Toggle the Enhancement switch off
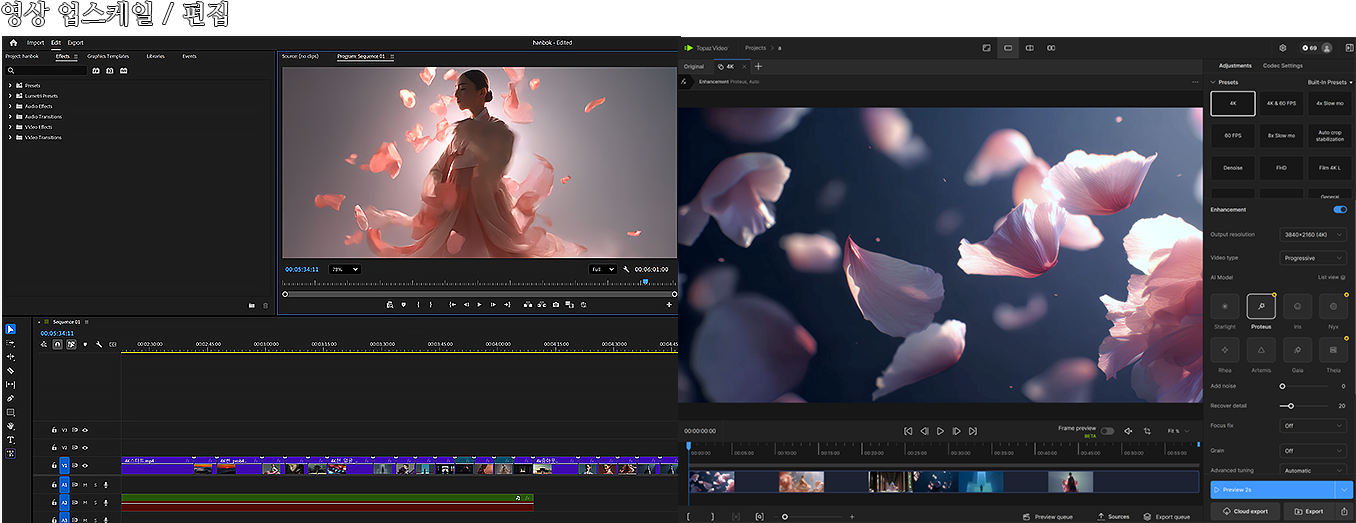The height and width of the screenshot is (523, 1356). pyautogui.click(x=1340, y=210)
